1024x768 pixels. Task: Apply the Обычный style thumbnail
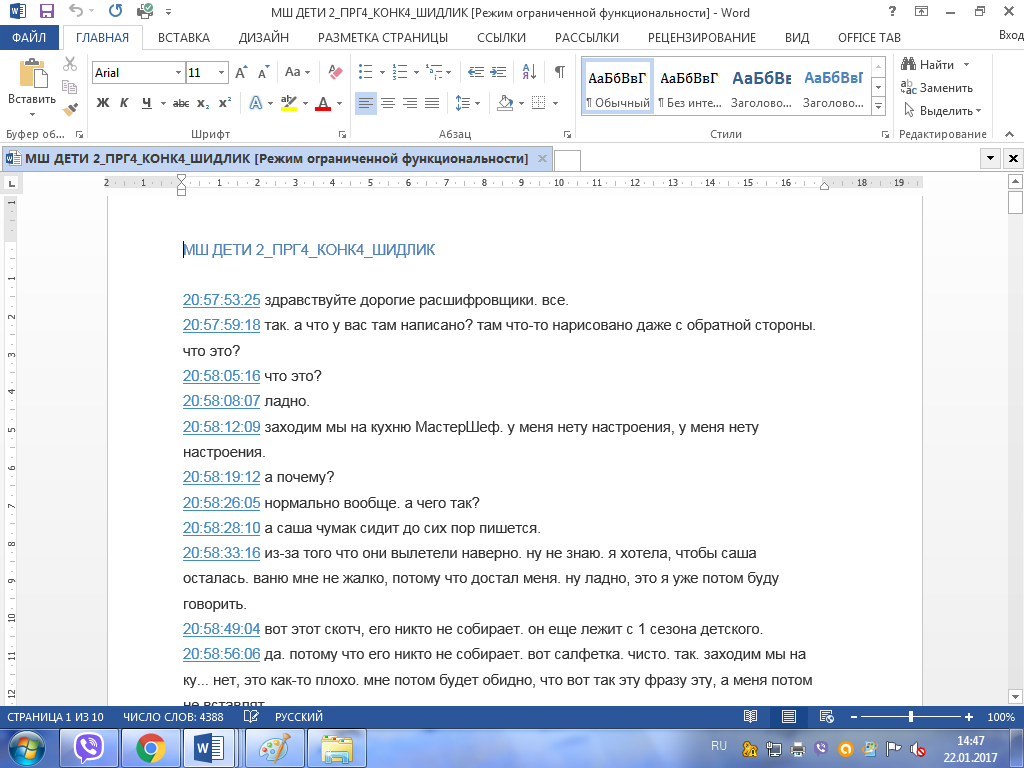click(x=618, y=87)
